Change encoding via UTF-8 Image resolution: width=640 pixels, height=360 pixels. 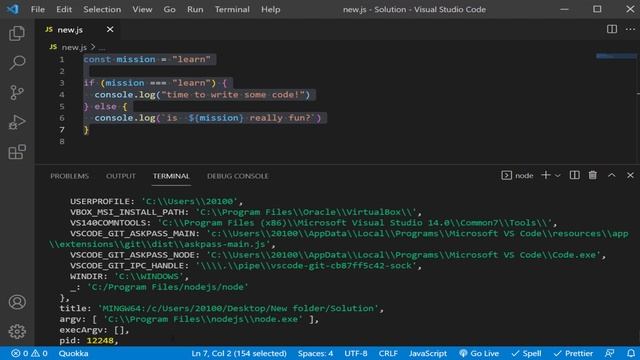point(356,353)
